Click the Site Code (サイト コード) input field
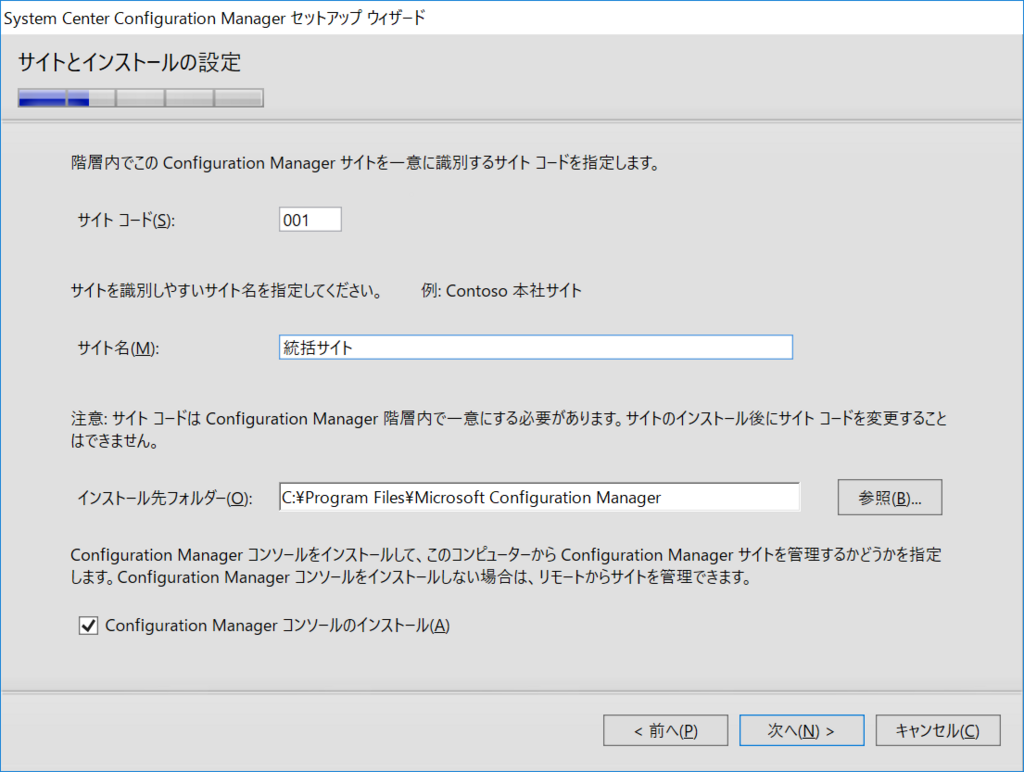This screenshot has height=772, width=1024. (310, 219)
